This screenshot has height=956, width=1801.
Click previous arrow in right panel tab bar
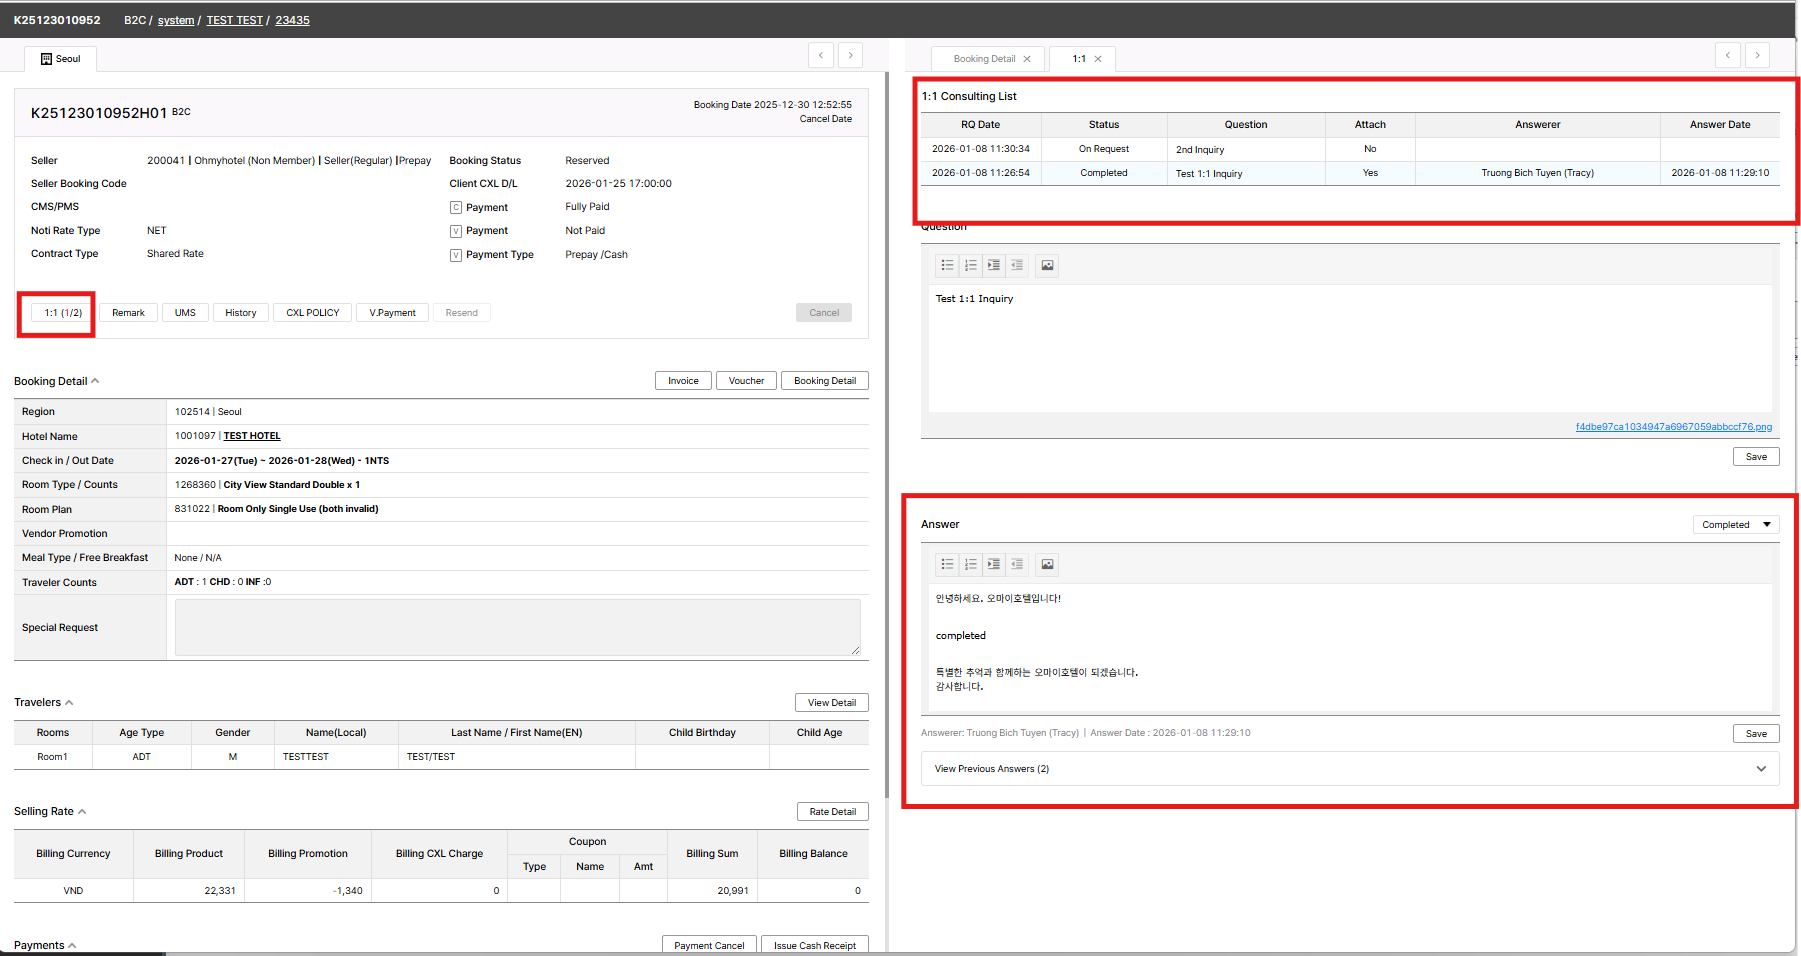[1727, 55]
